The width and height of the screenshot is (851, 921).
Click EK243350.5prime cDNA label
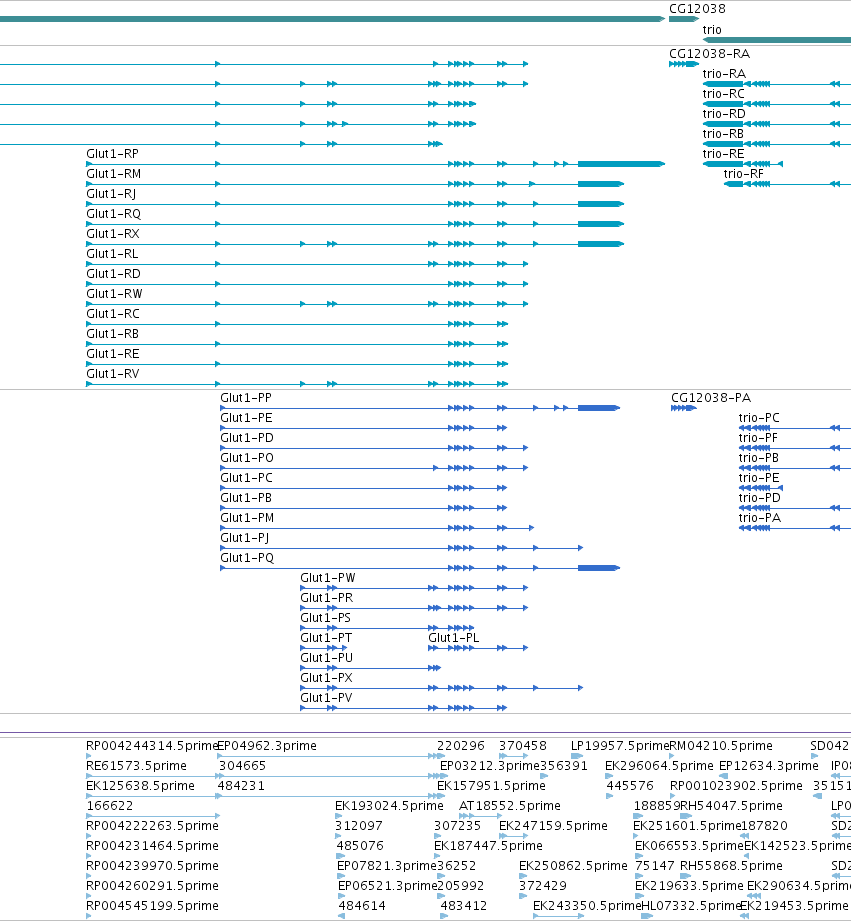pyautogui.click(x=587, y=905)
